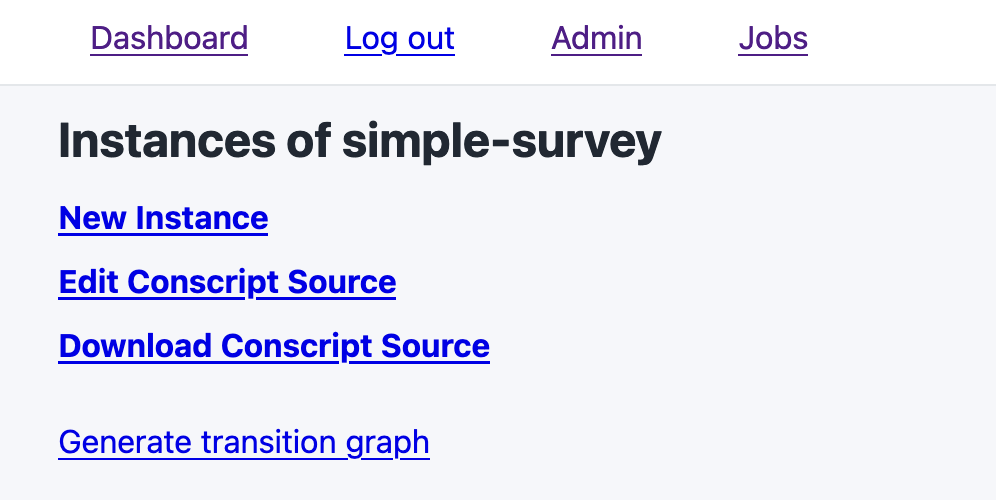This screenshot has width=996, height=500.
Task: Open the Jobs navigation link
Action: [x=773, y=39]
